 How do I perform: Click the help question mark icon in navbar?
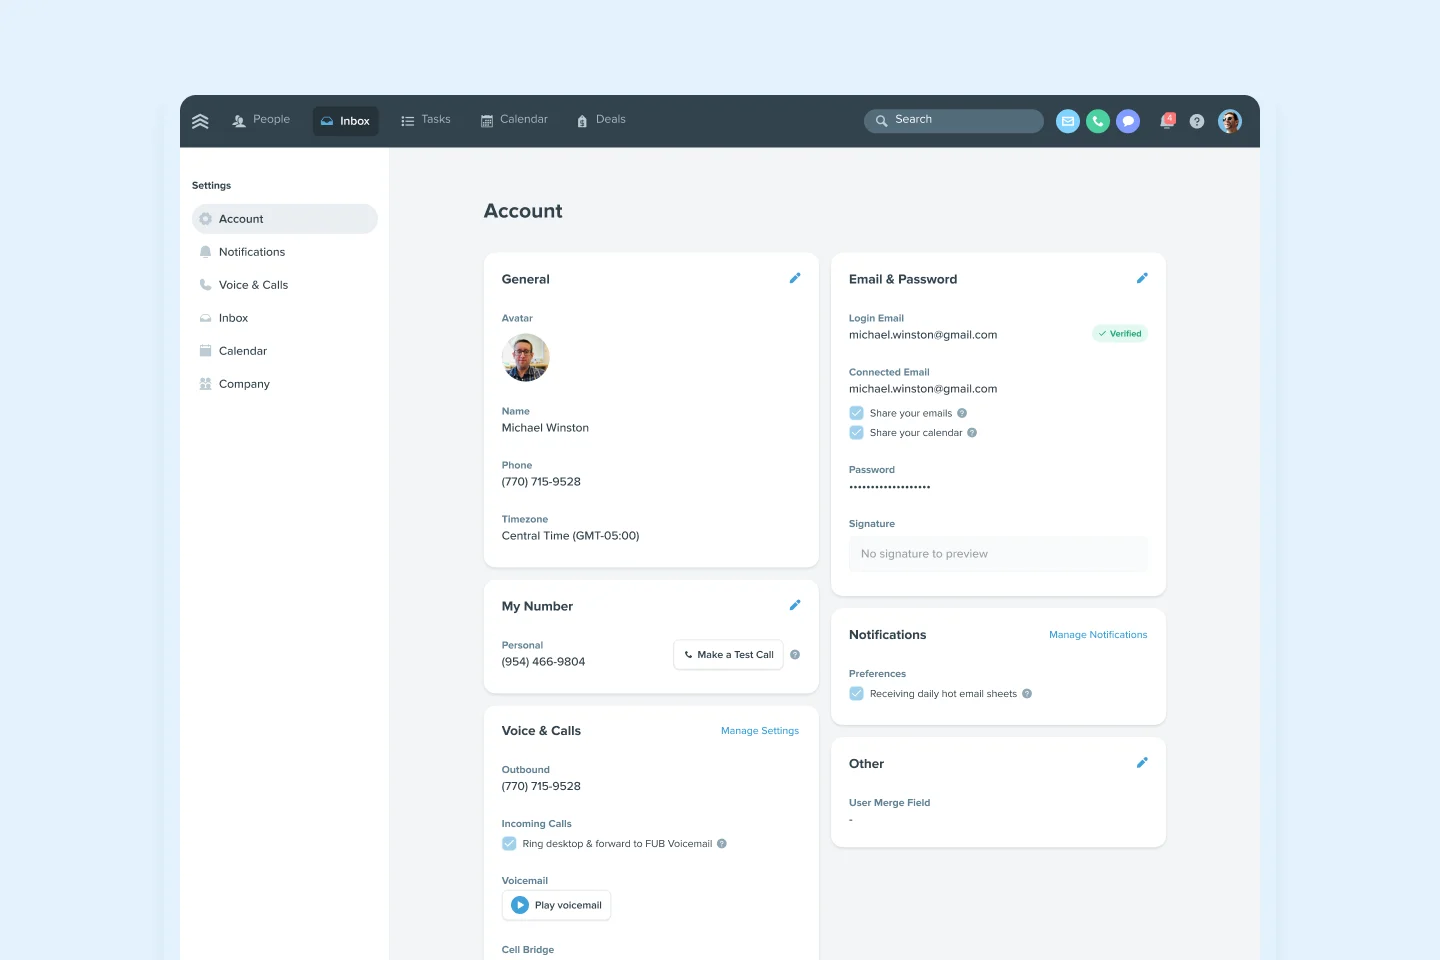tap(1197, 121)
